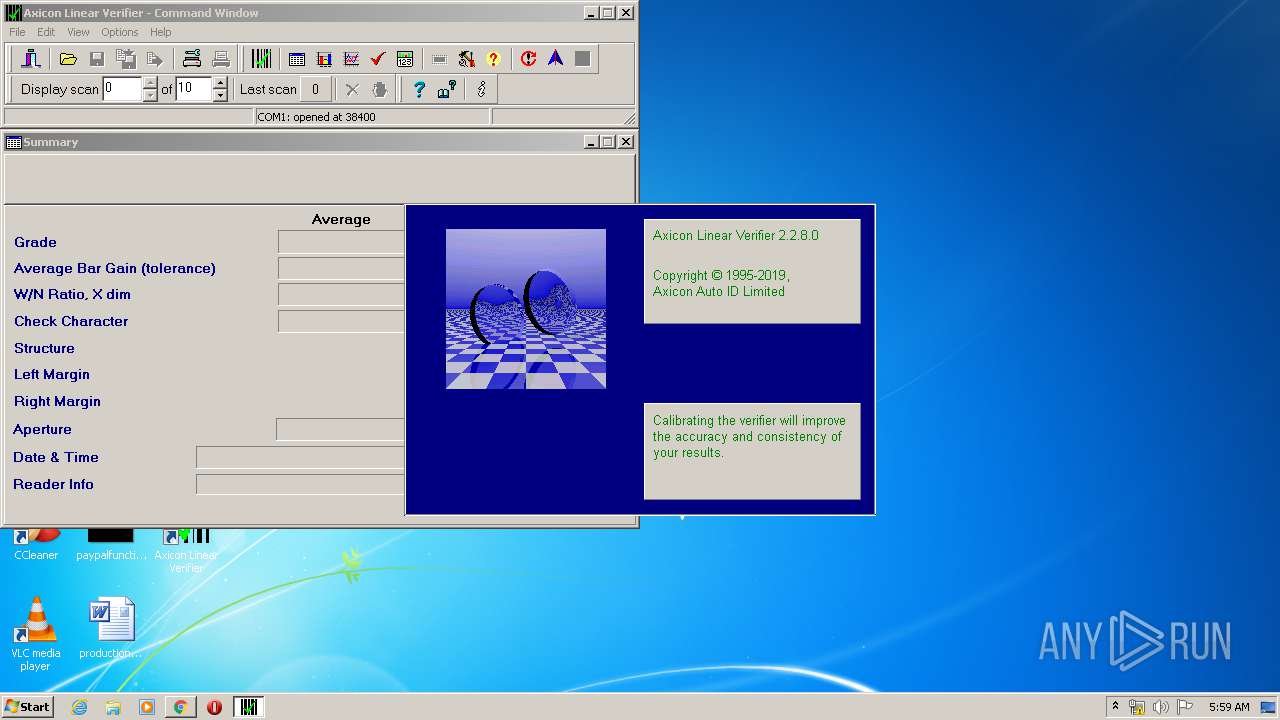Image resolution: width=1280 pixels, height=720 pixels.
Task: Open the CCleaner desktop shortcut
Action: point(36,546)
